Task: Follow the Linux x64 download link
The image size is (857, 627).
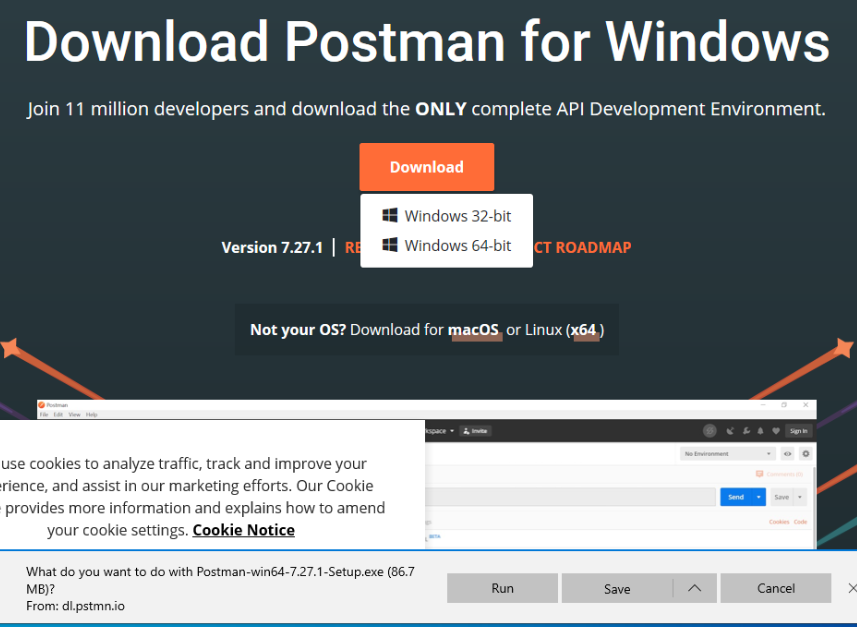Action: [x=585, y=330]
